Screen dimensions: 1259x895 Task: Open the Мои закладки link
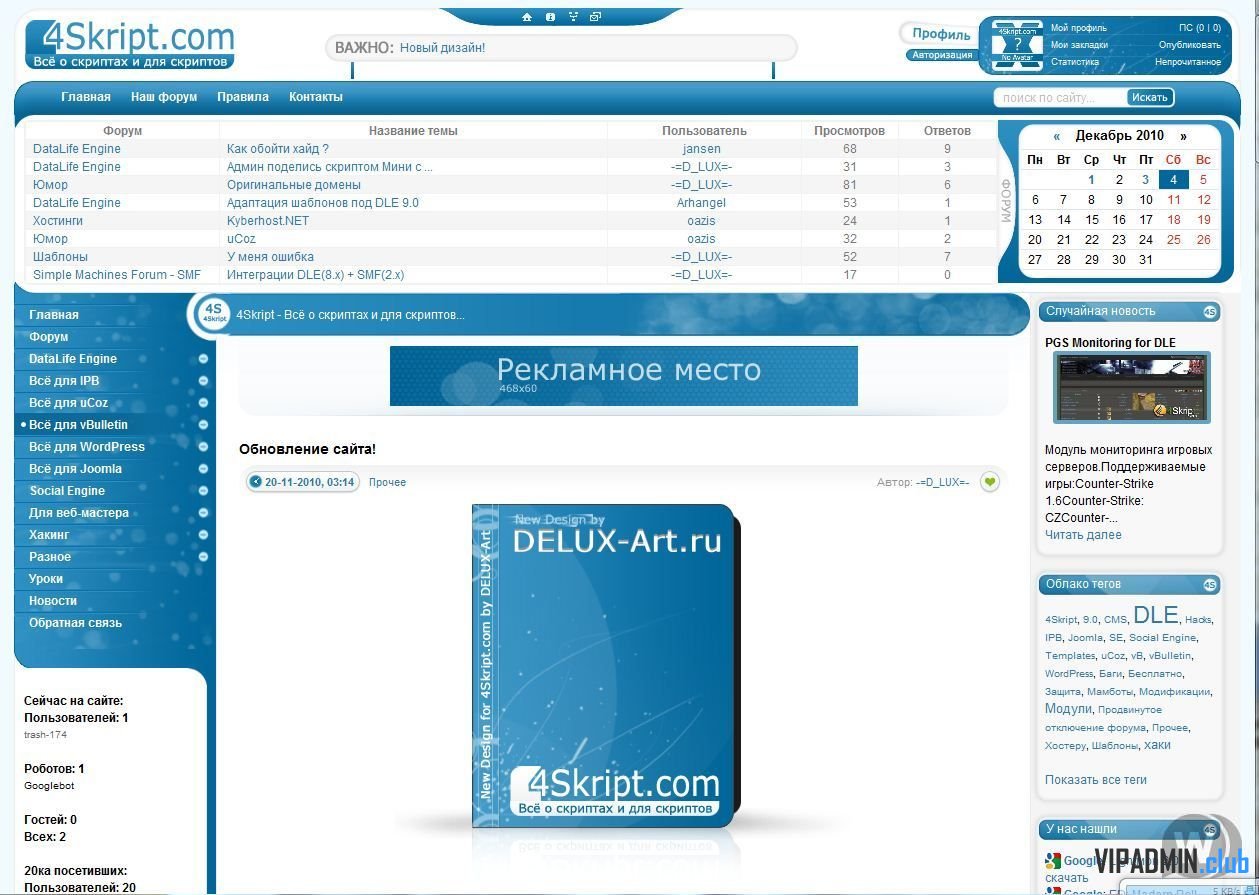click(x=1079, y=45)
